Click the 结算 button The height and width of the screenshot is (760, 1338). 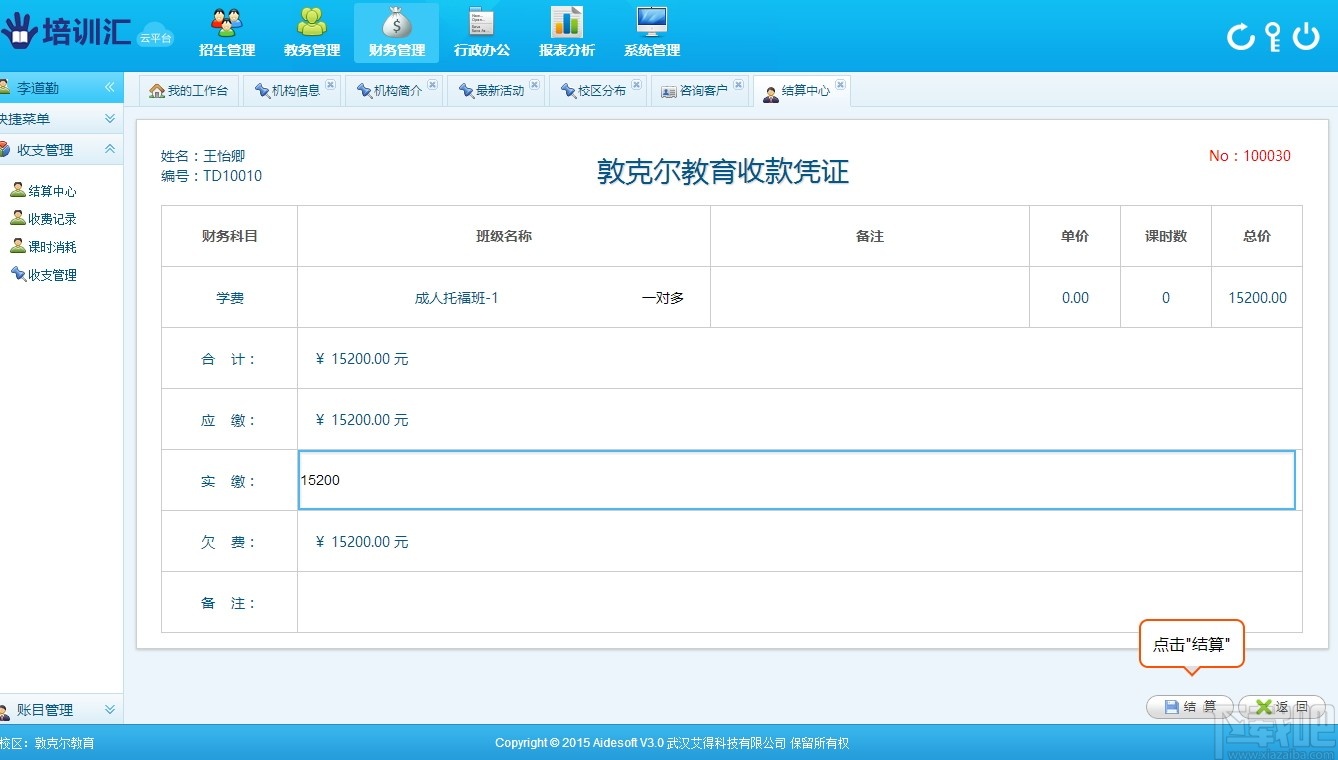[1188, 706]
